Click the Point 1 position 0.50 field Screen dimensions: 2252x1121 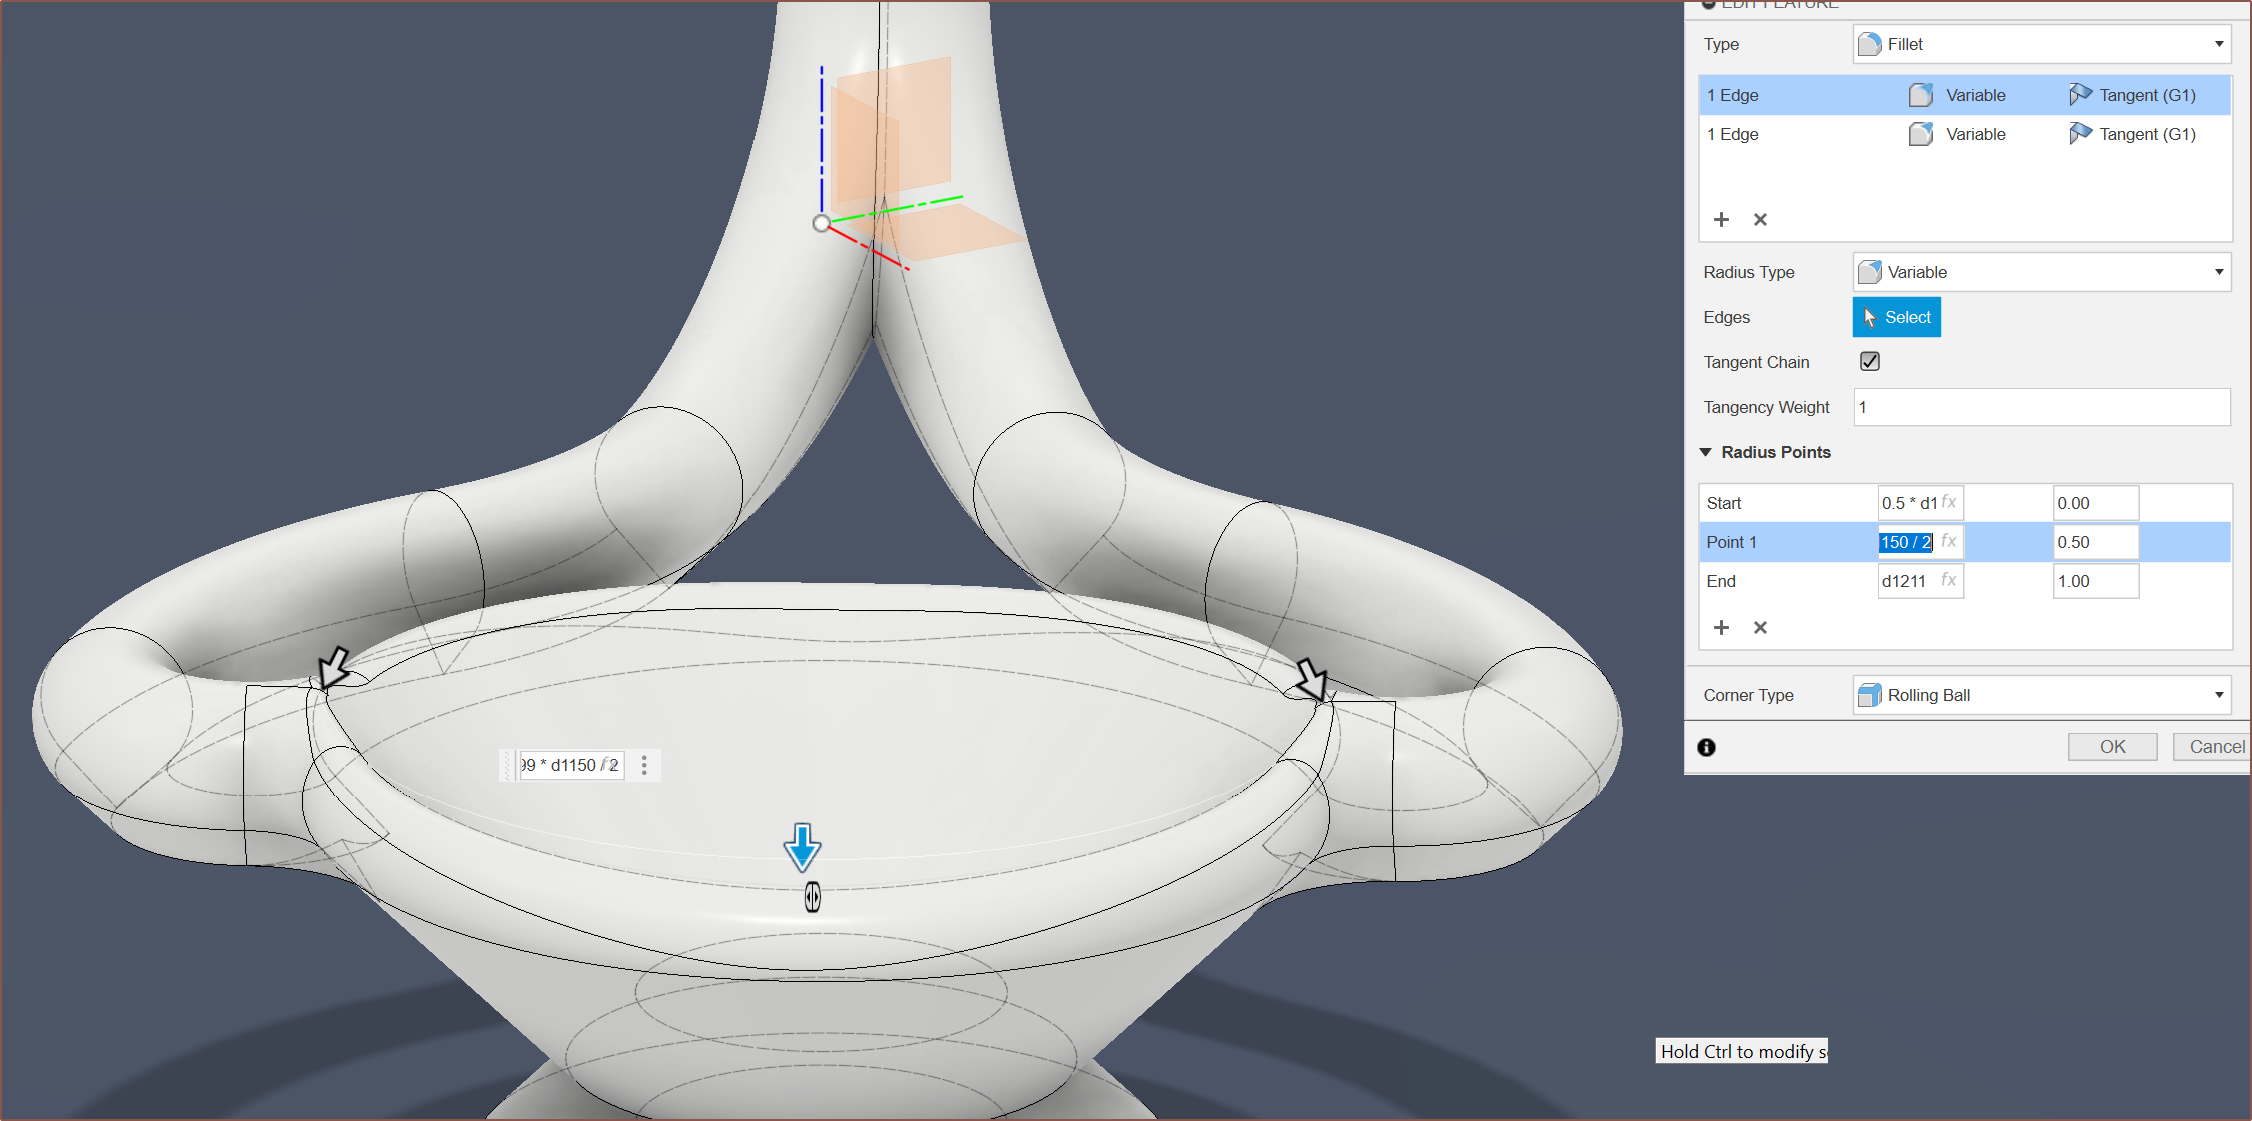2095,542
